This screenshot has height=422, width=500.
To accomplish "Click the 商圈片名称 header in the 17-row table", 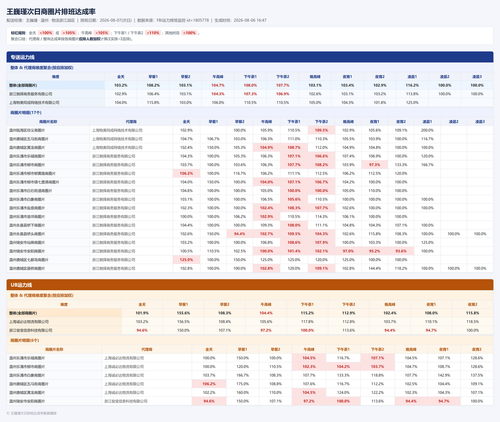I will tap(48, 122).
